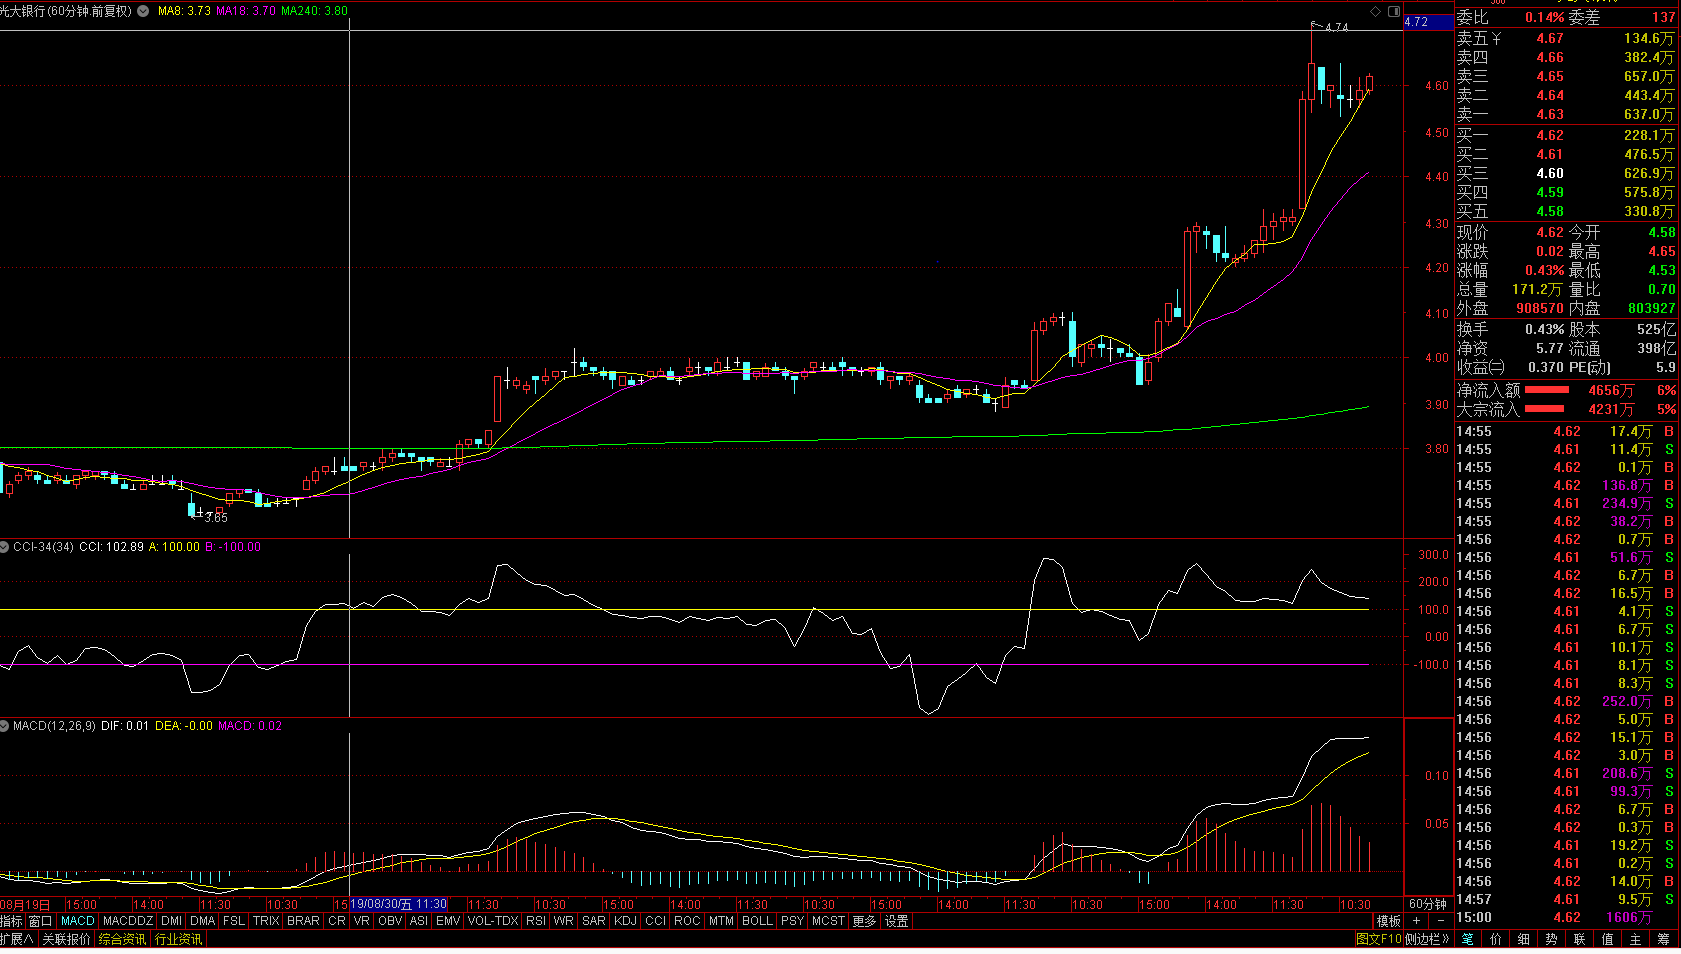This screenshot has width=1681, height=954.
Task: Select 笔 tick-by-tick tab
Action: point(1468,939)
